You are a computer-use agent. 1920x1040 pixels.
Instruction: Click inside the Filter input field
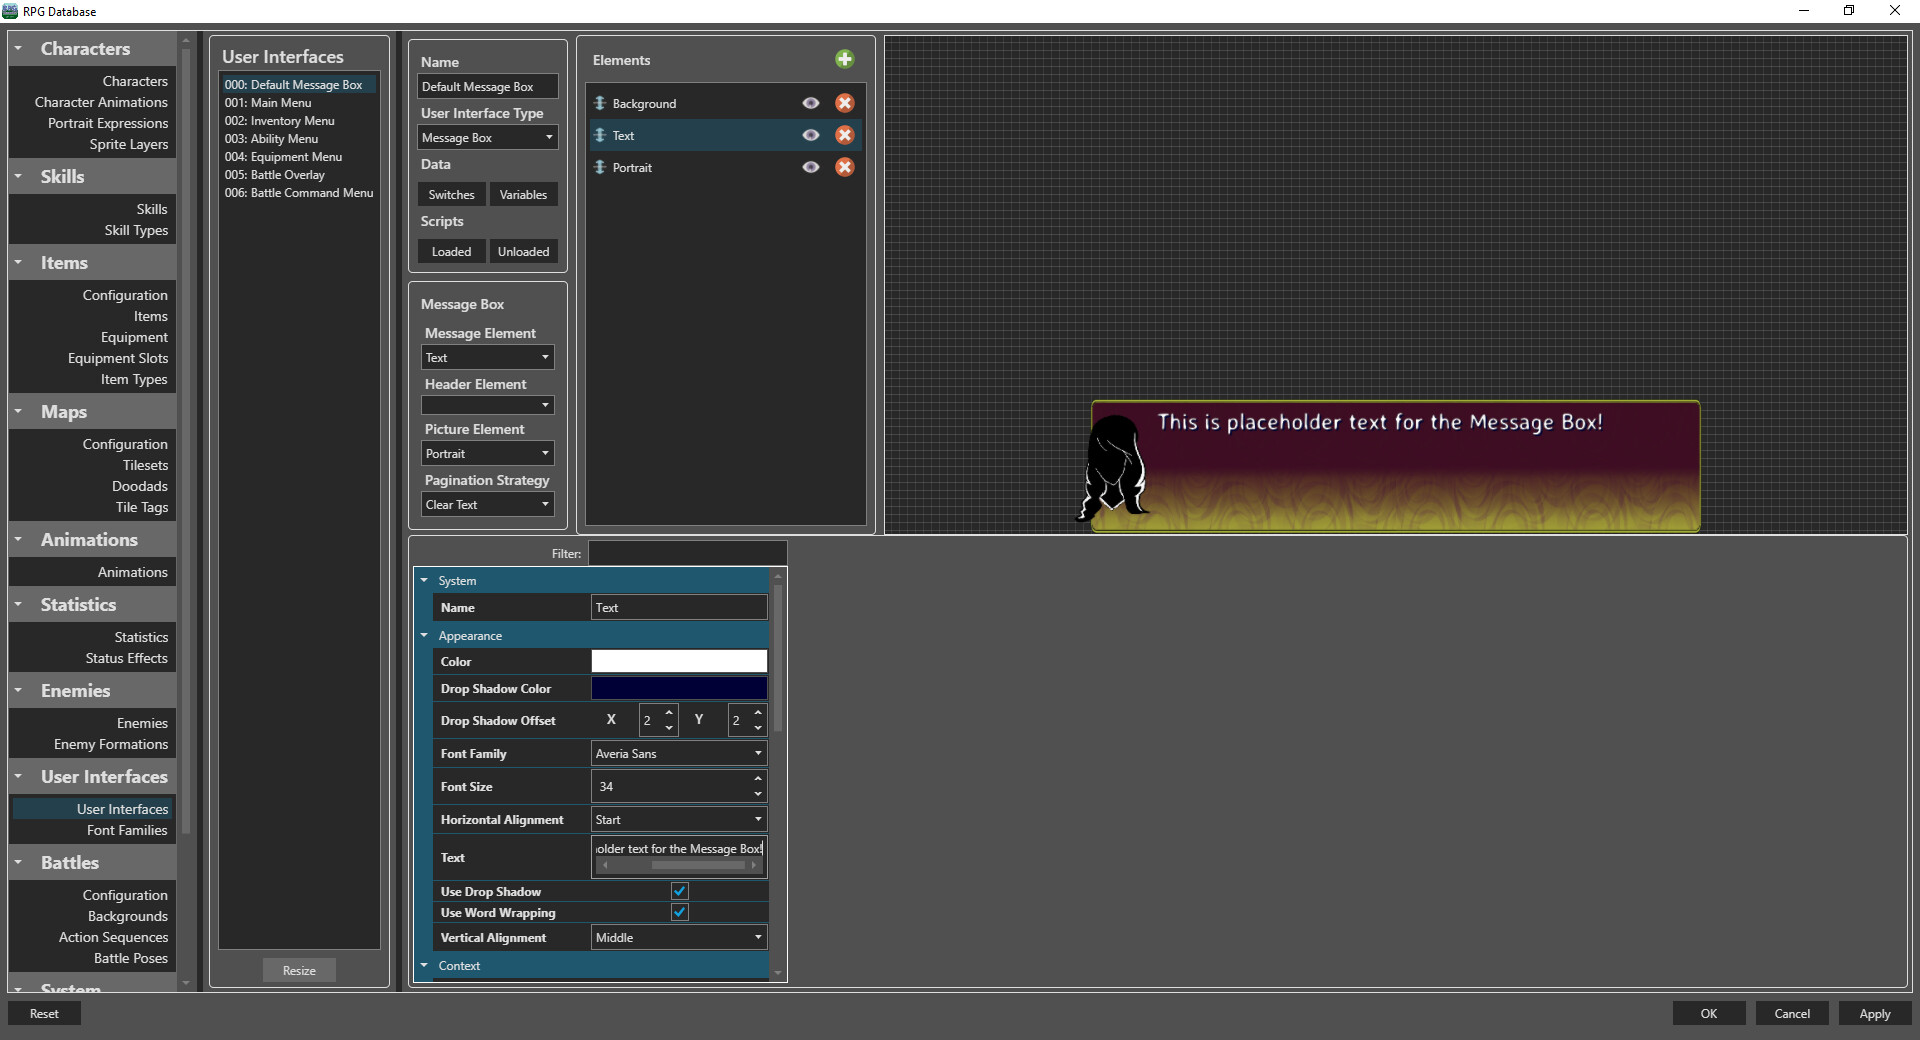click(x=687, y=553)
